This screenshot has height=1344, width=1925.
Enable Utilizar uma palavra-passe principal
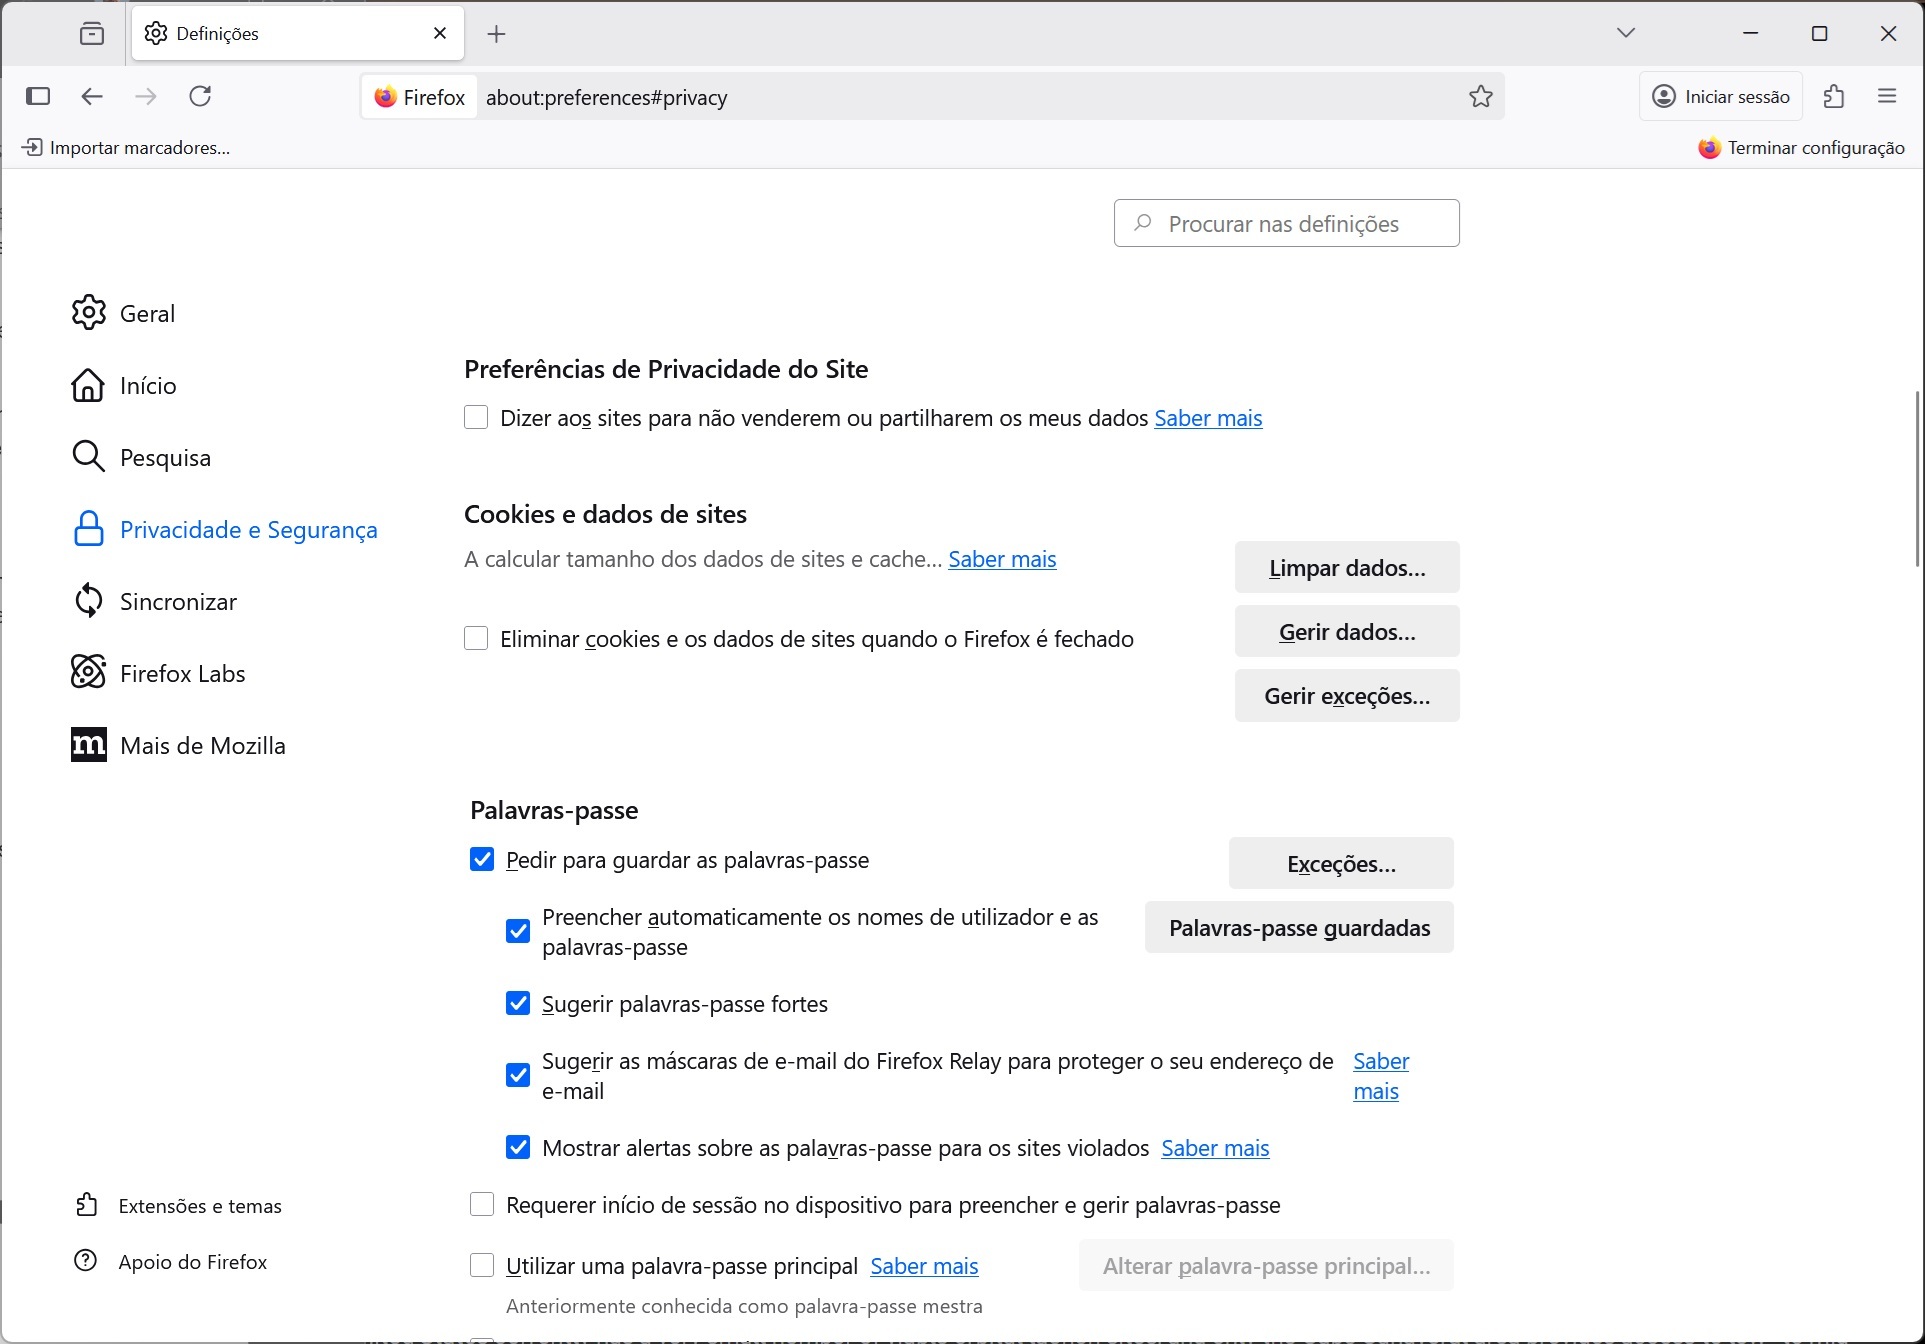pos(482,1265)
